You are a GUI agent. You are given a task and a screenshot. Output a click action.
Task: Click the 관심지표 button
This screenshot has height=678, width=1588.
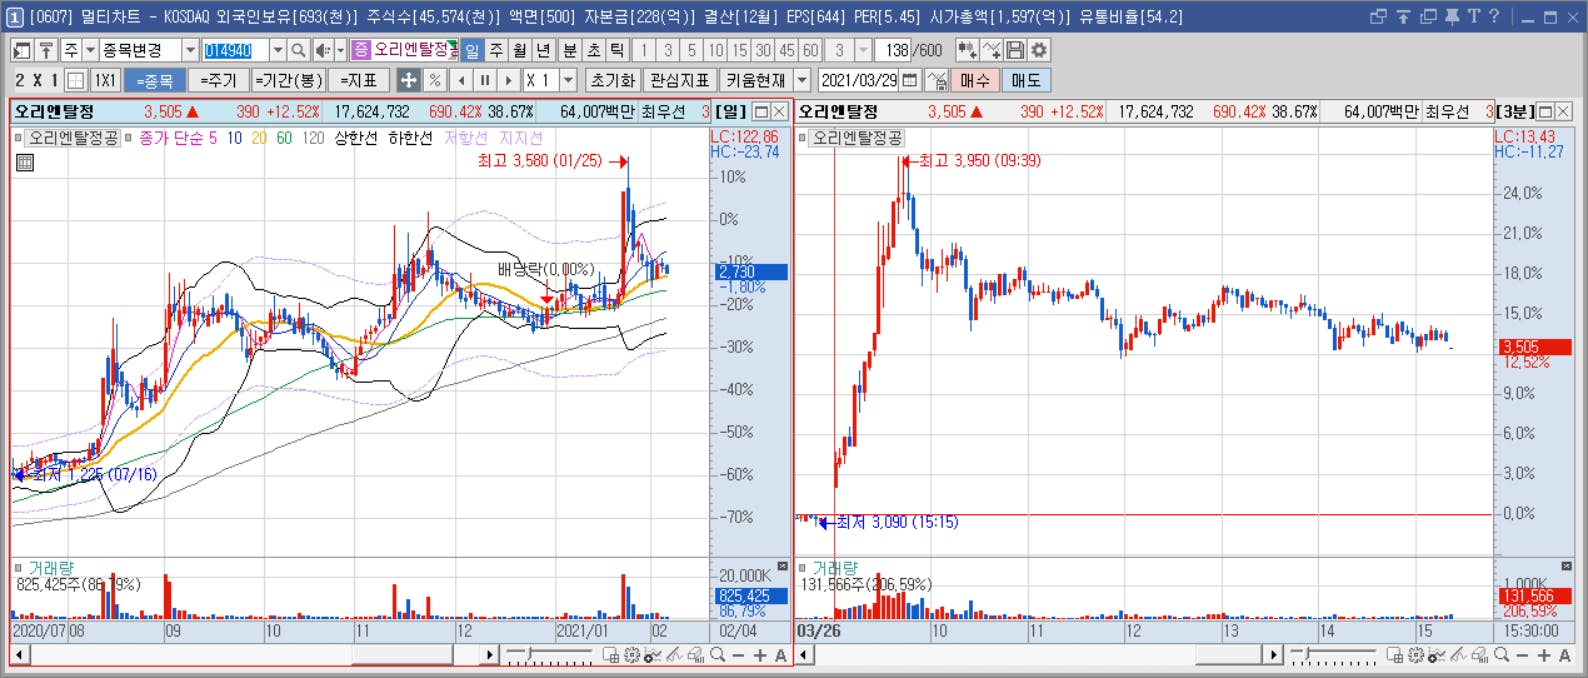tap(680, 80)
